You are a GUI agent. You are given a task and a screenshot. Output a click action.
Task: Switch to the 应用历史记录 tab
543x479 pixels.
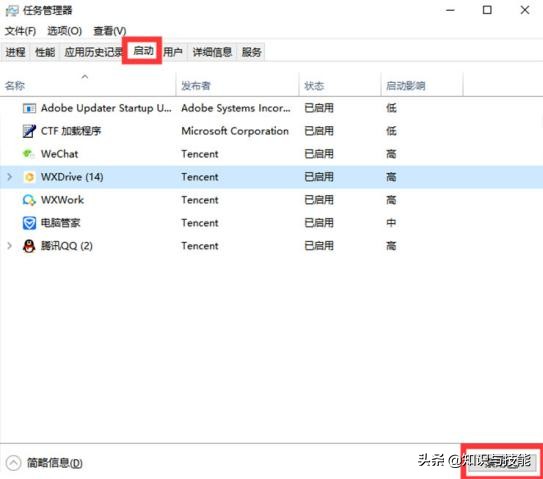[93, 52]
